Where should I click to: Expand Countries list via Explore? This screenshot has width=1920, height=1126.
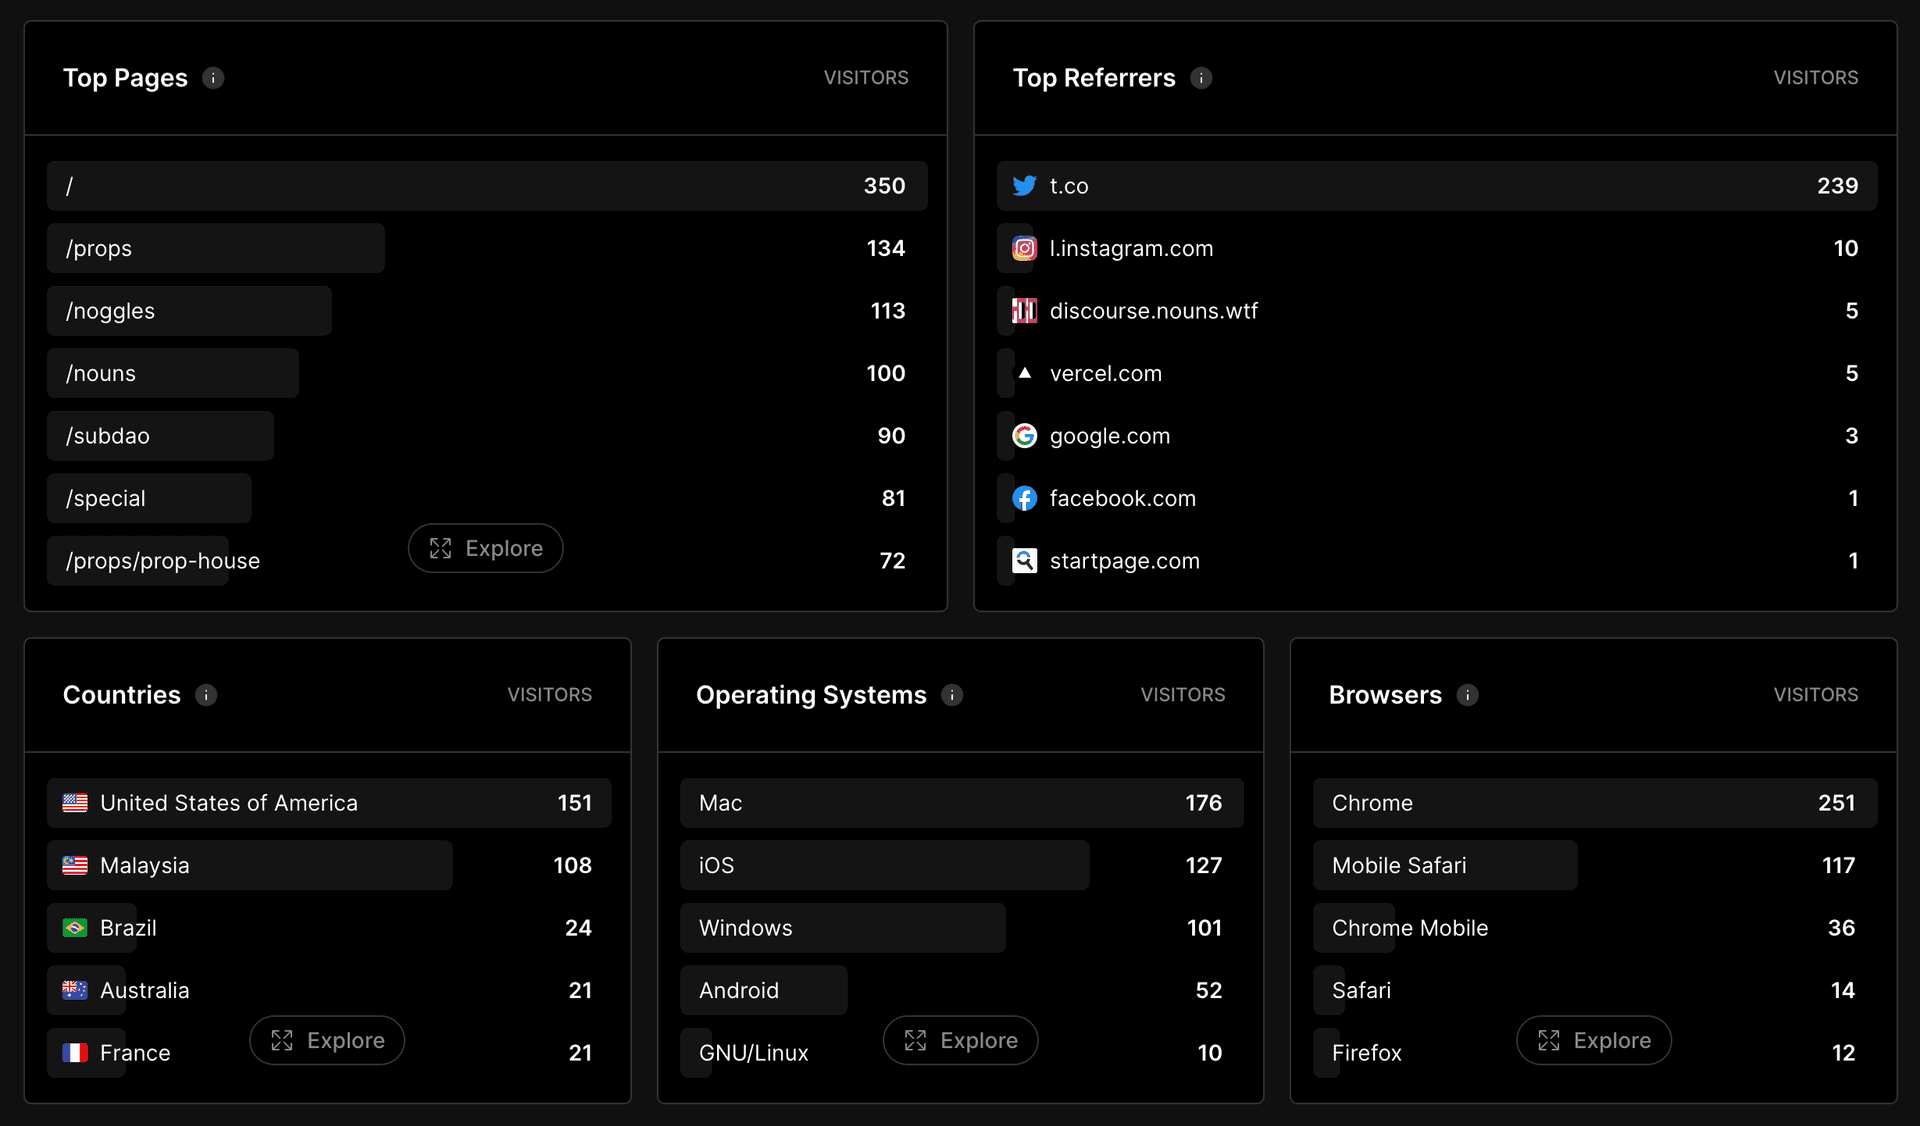point(327,1040)
